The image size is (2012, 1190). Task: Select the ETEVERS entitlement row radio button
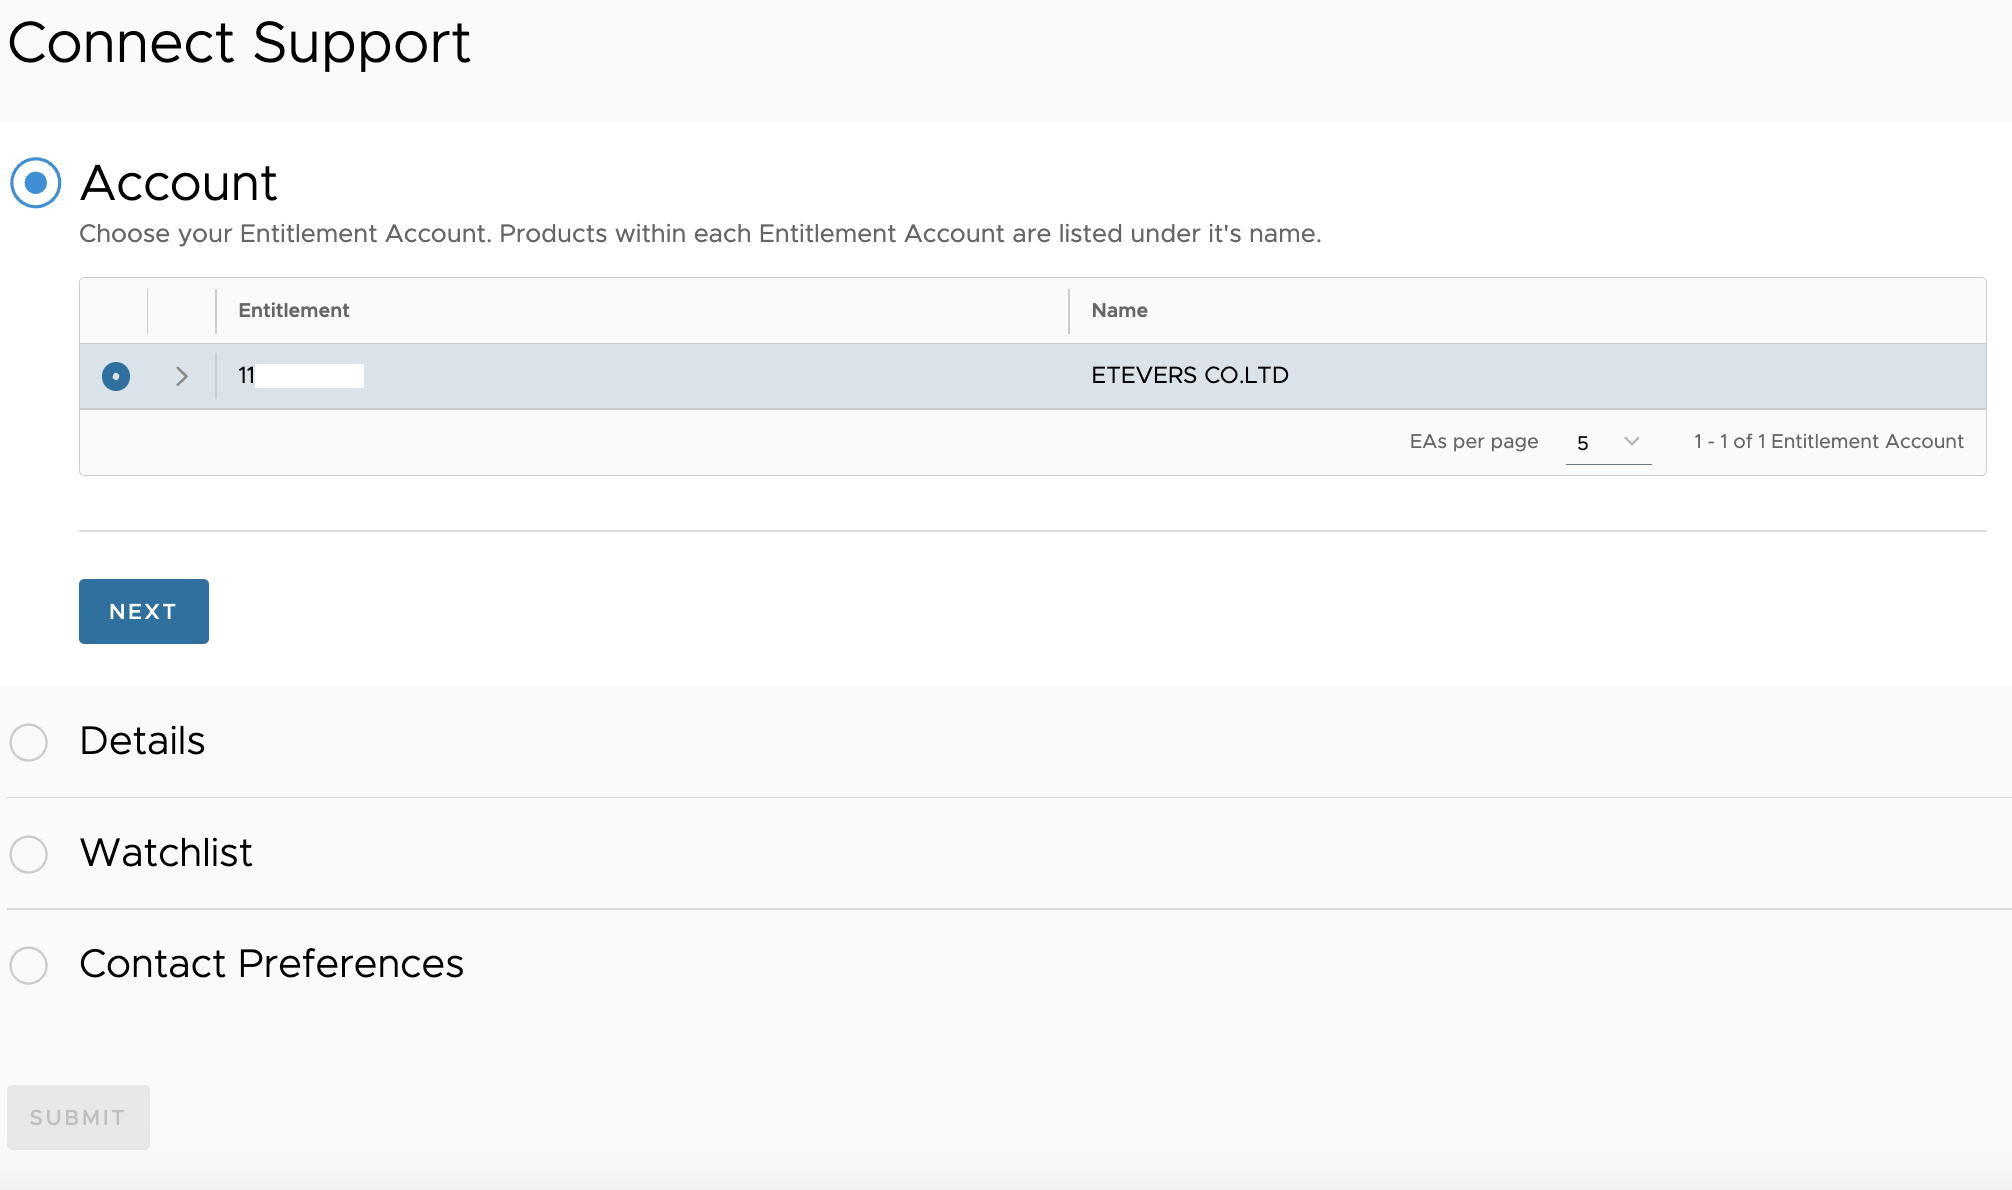[116, 376]
